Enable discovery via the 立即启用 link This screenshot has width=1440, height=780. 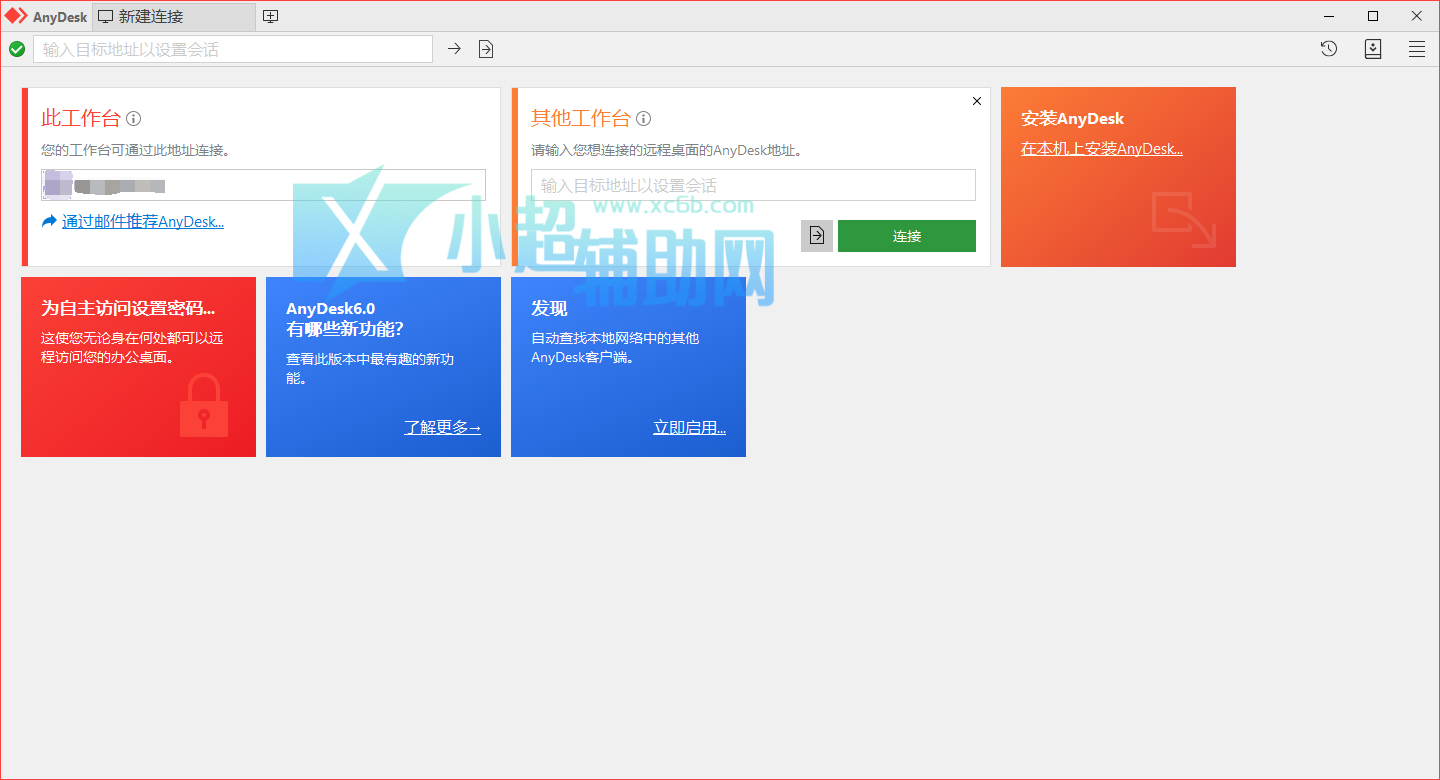(689, 427)
